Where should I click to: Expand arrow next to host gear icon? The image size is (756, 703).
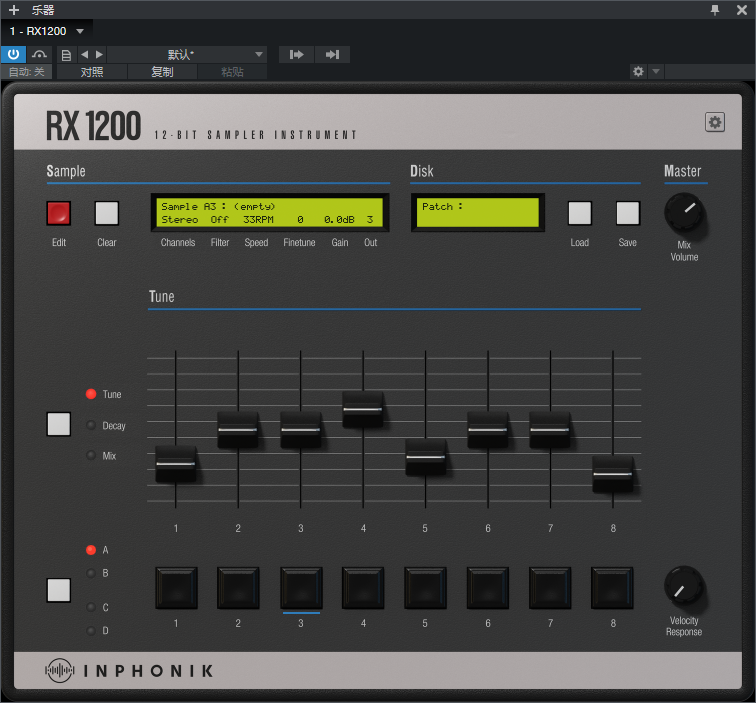coord(656,72)
